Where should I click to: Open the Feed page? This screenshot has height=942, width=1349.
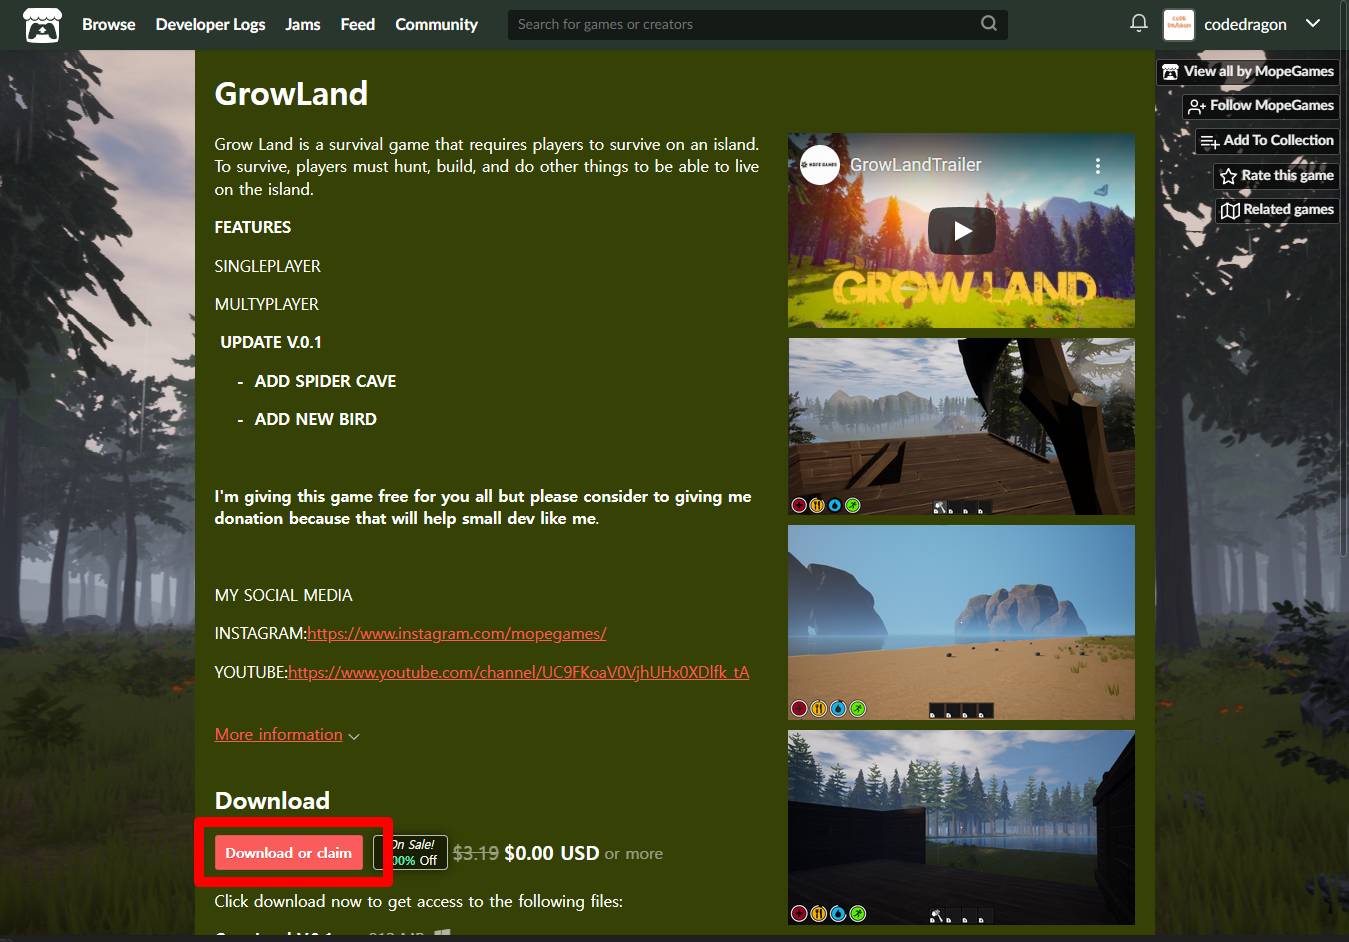[358, 24]
